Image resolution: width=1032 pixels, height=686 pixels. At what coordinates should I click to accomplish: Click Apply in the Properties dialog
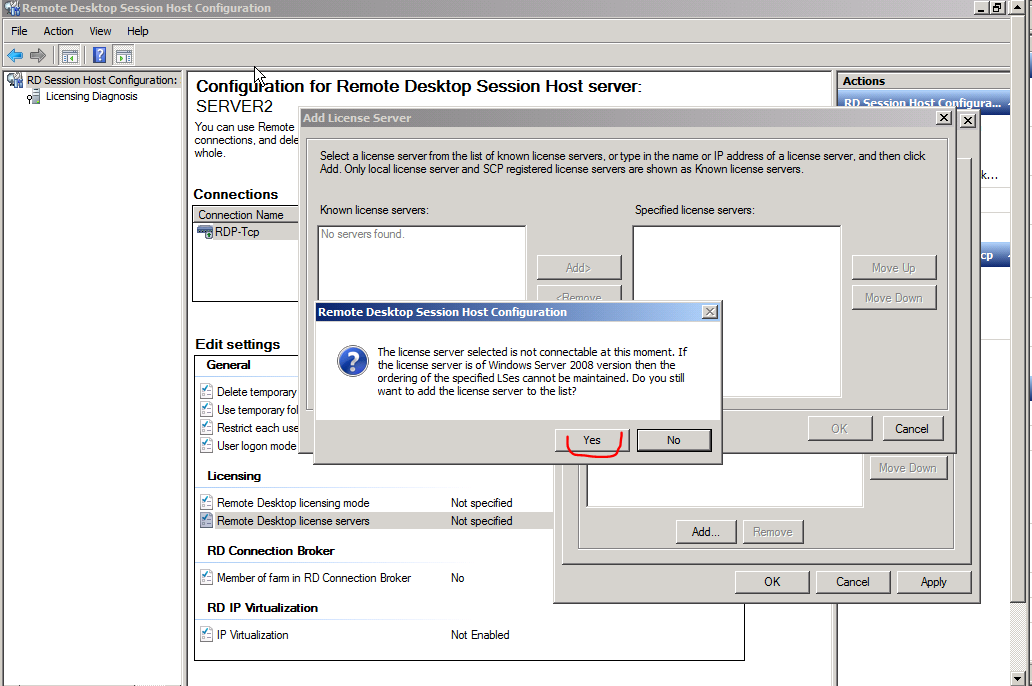(933, 581)
